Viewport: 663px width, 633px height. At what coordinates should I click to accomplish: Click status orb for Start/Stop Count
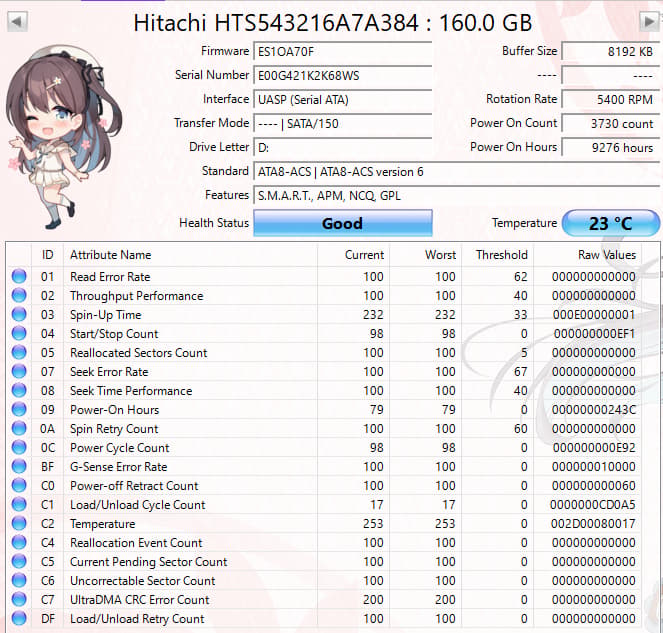point(19,333)
